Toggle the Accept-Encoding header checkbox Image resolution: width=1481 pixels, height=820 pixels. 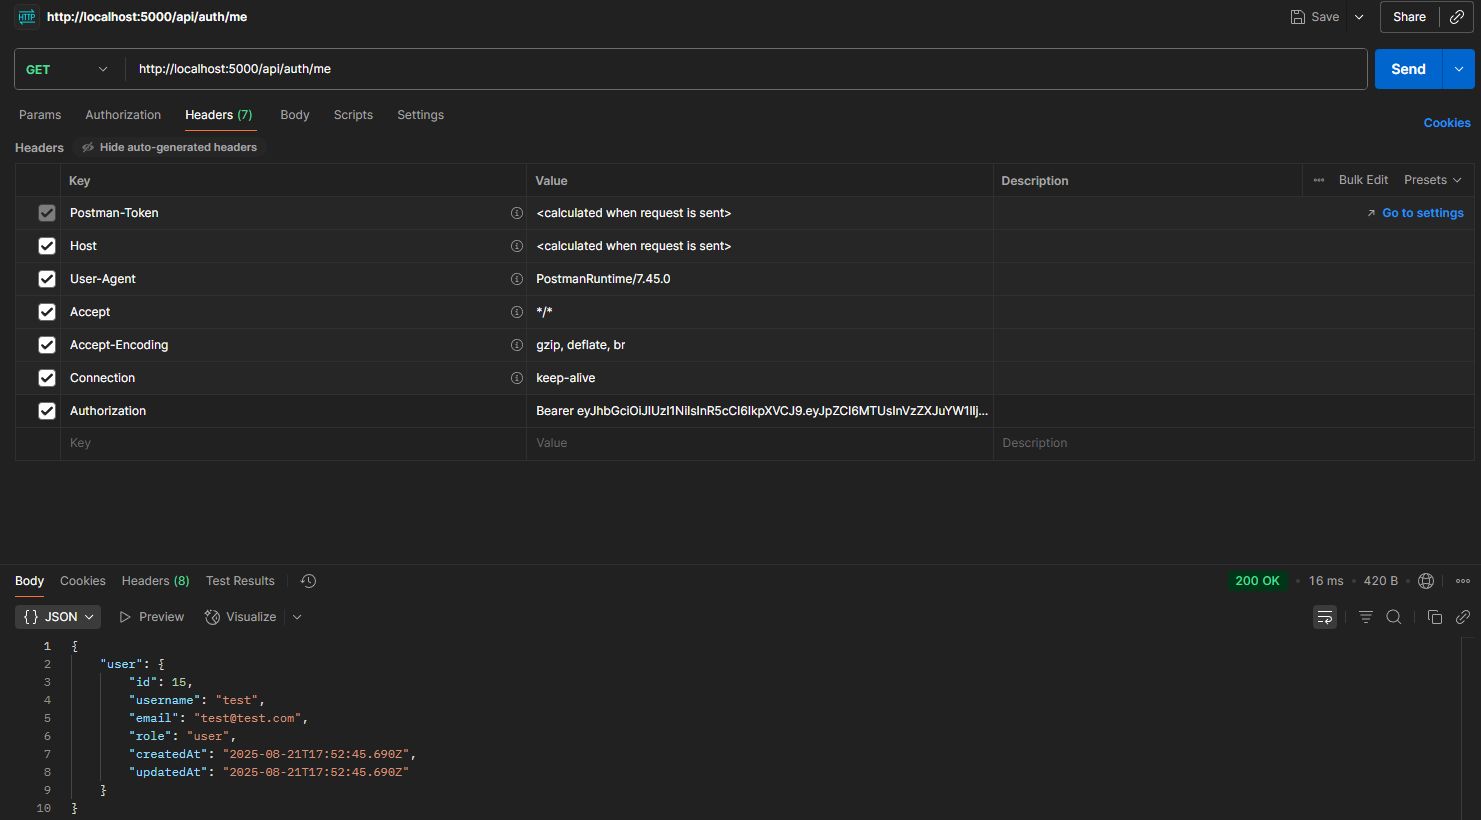pos(47,345)
